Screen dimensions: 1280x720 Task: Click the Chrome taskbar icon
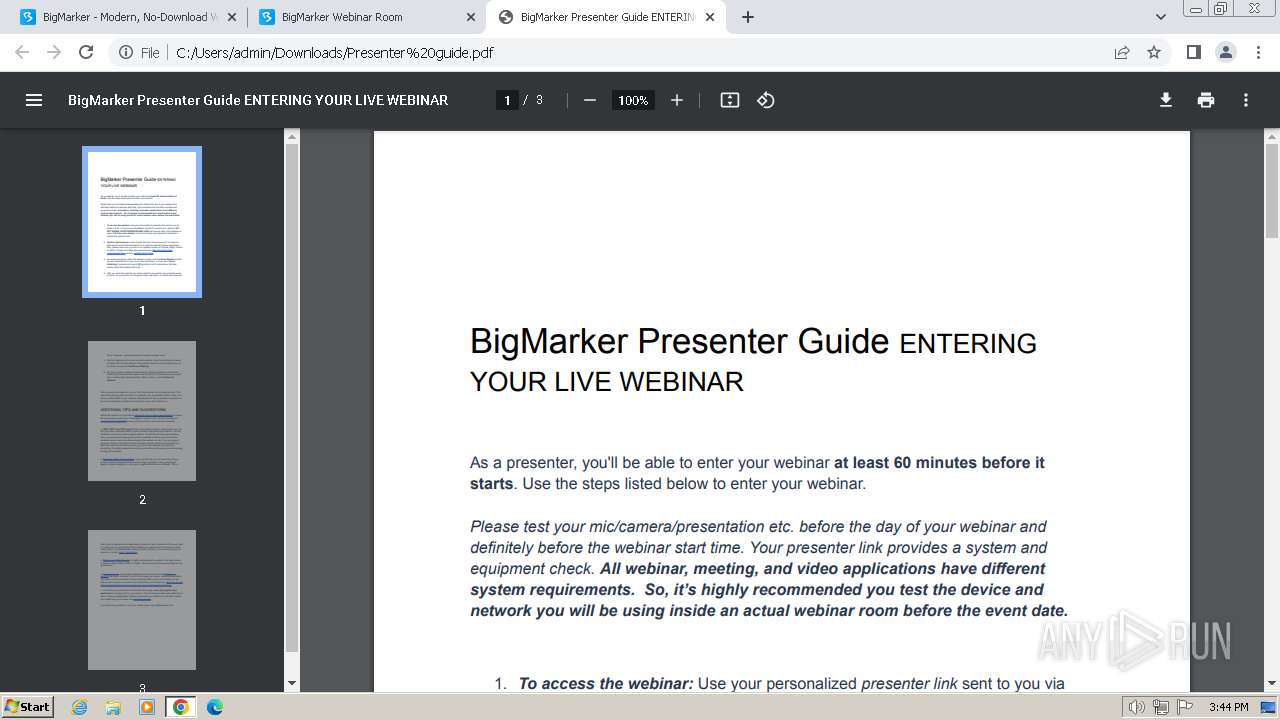point(181,707)
